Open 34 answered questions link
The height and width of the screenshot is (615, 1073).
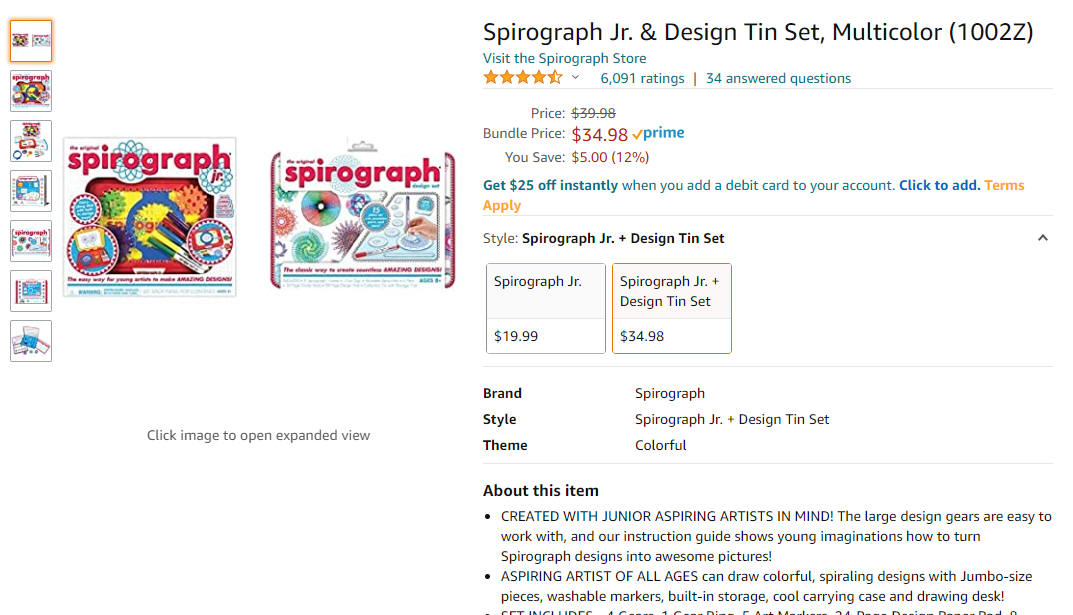(x=778, y=78)
